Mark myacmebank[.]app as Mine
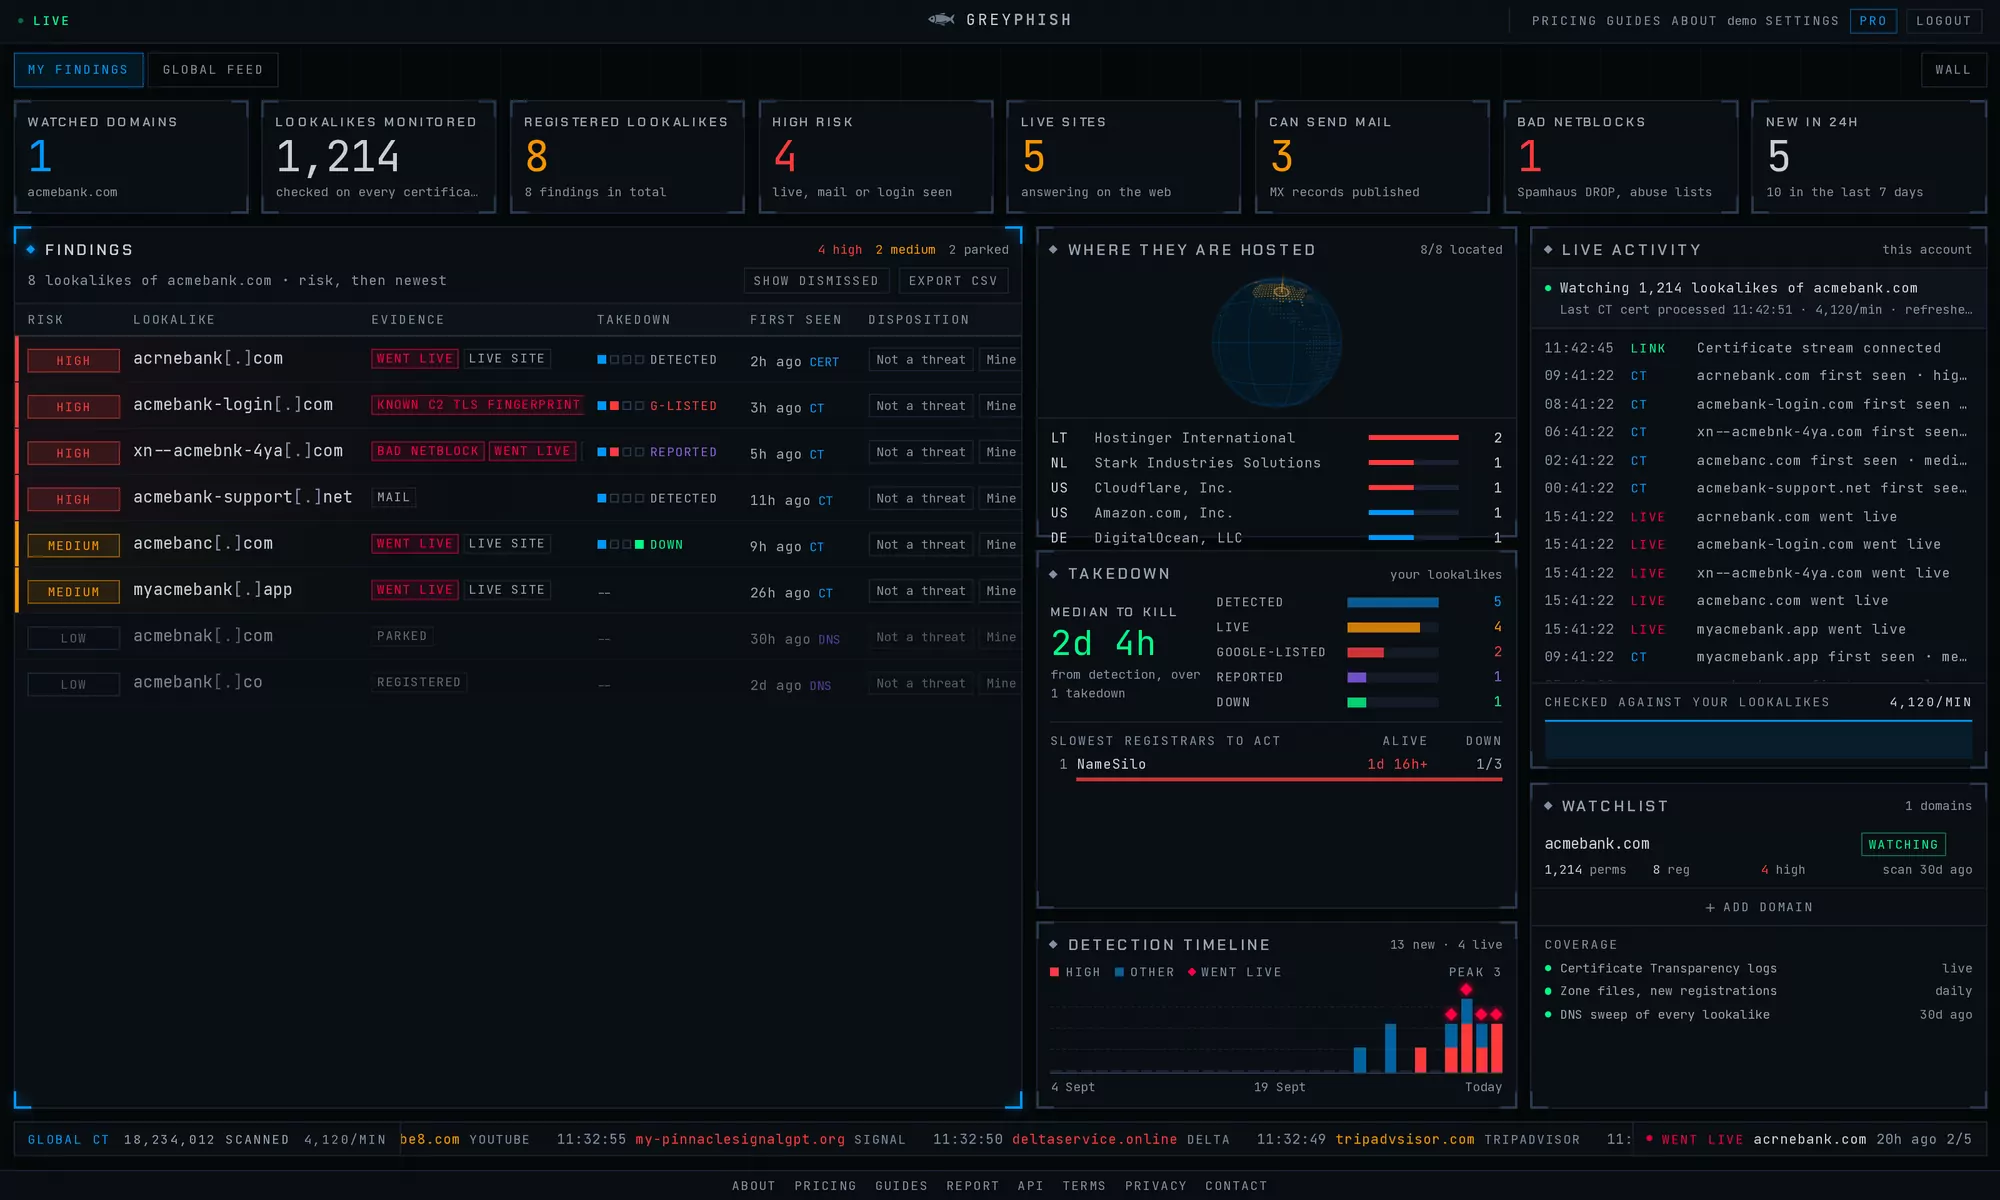The height and width of the screenshot is (1200, 2000). tap(1000, 591)
